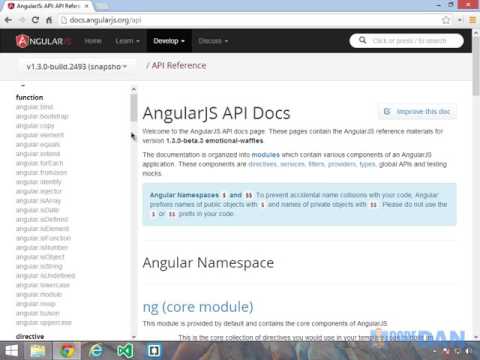Select angular.element in the sidebar
This screenshot has height=360, width=480.
pos(40,135)
